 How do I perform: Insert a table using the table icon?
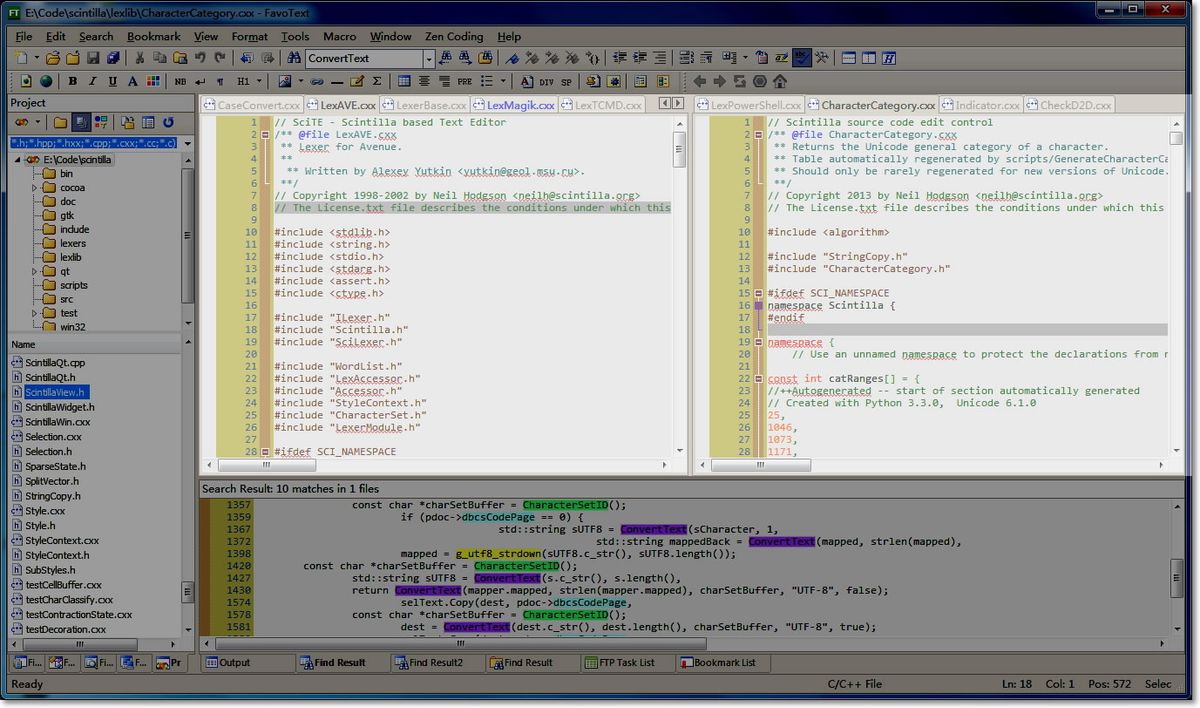[x=403, y=81]
